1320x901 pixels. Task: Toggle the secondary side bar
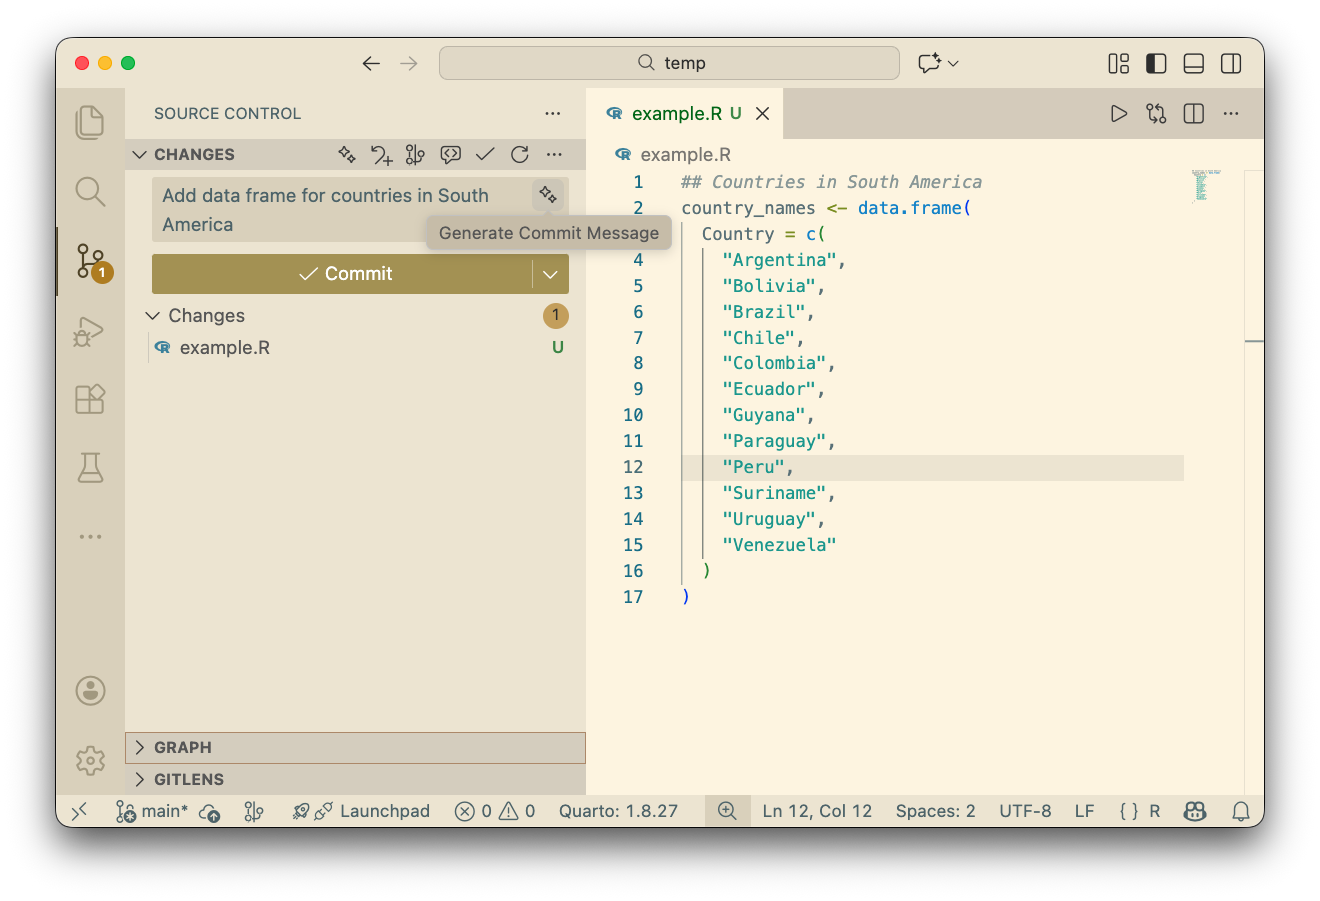click(1231, 63)
